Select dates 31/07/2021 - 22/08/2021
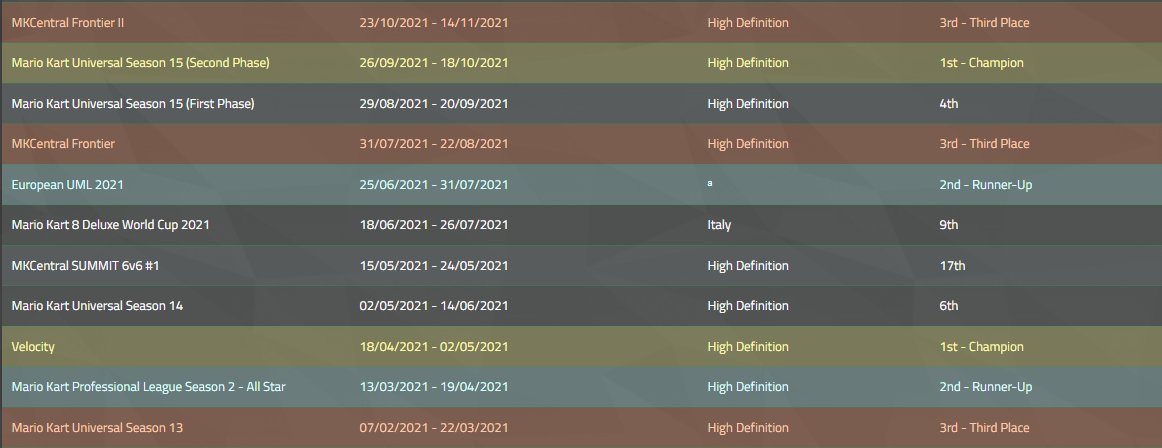Screen dimensions: 1162x448 (434, 144)
